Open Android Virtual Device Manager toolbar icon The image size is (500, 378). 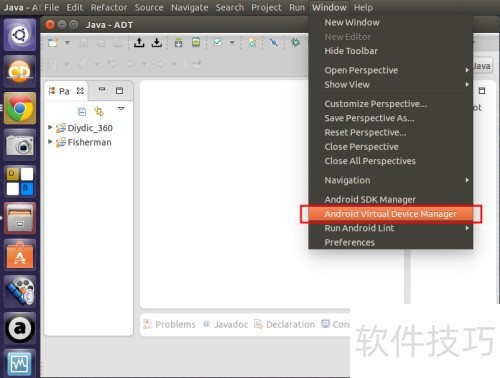click(196, 43)
